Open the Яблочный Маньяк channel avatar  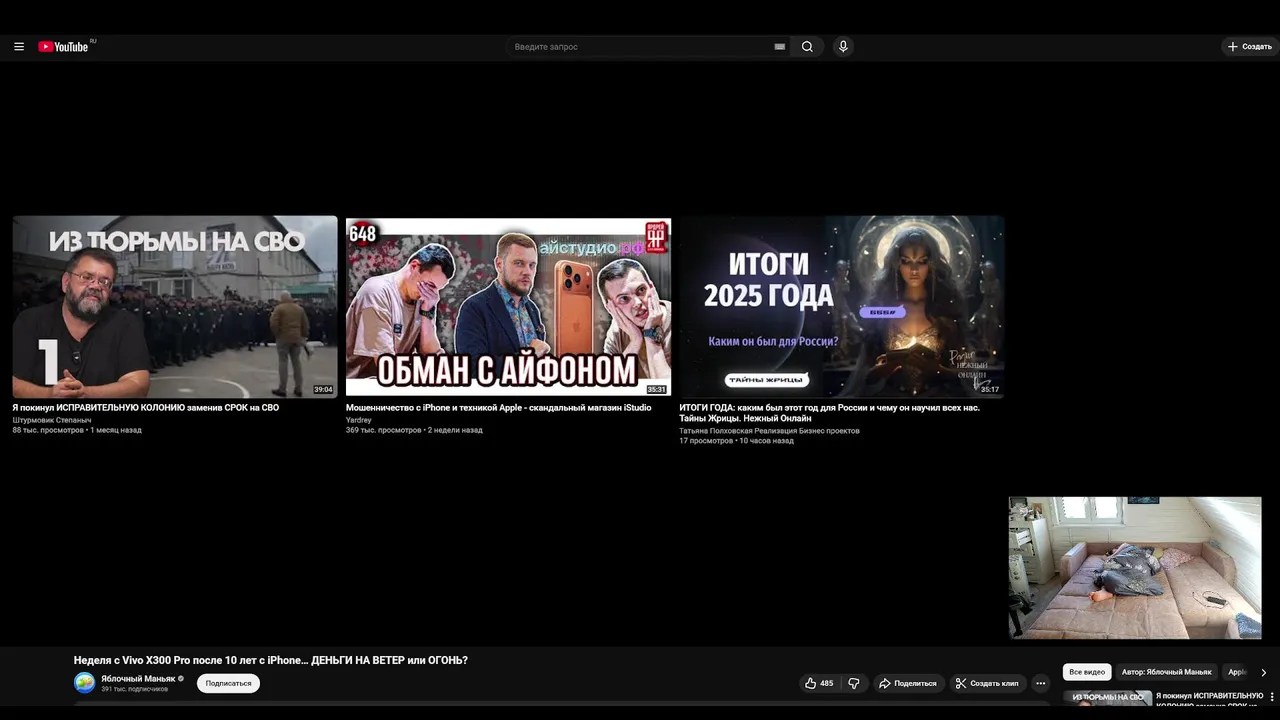pyautogui.click(x=85, y=683)
